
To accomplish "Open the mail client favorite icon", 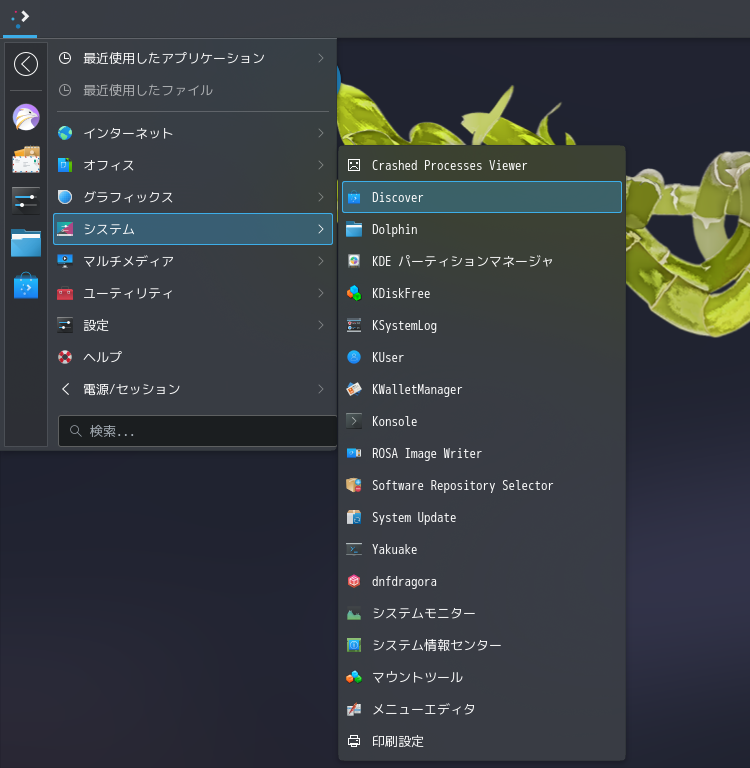I will pyautogui.click(x=26, y=159).
